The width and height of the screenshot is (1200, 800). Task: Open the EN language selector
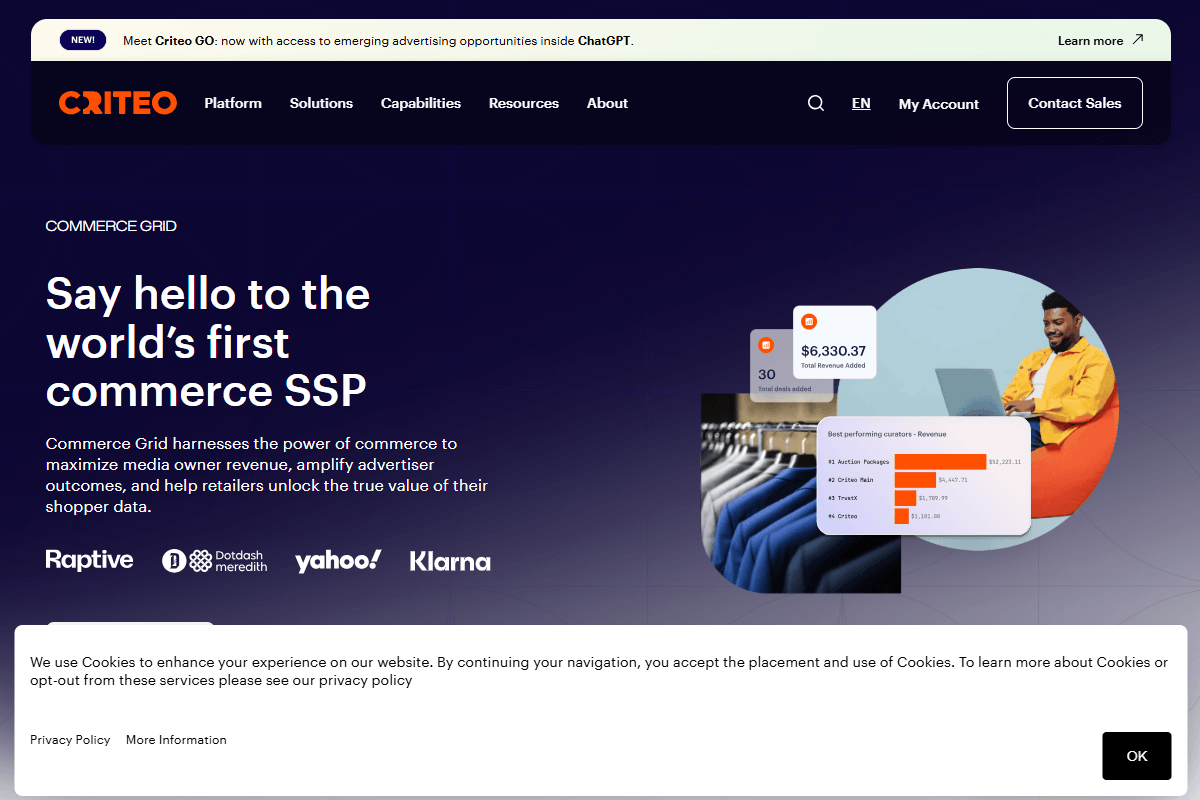click(861, 103)
